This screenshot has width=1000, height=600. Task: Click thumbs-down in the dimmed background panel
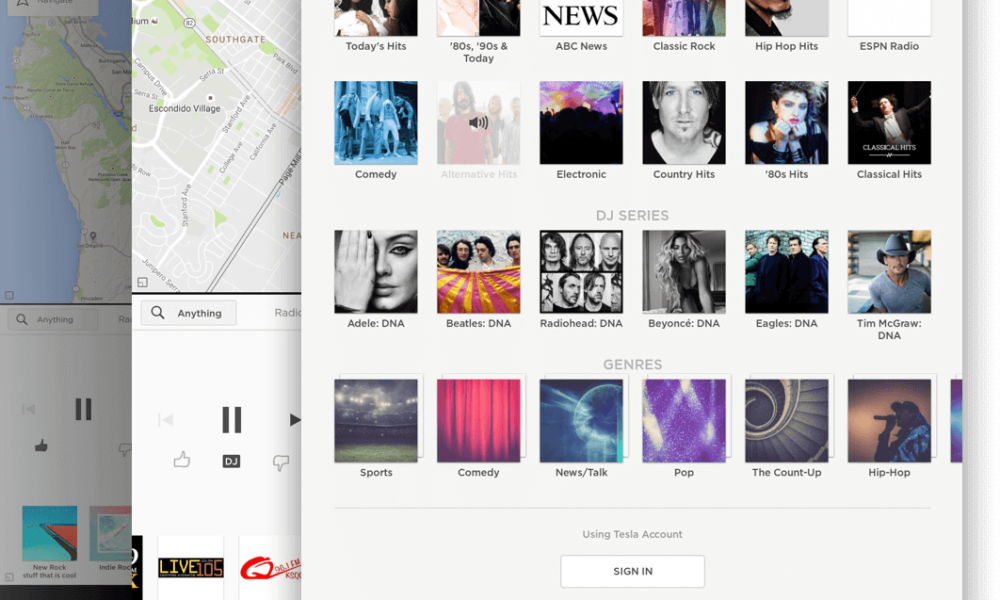pyautogui.click(x=125, y=449)
